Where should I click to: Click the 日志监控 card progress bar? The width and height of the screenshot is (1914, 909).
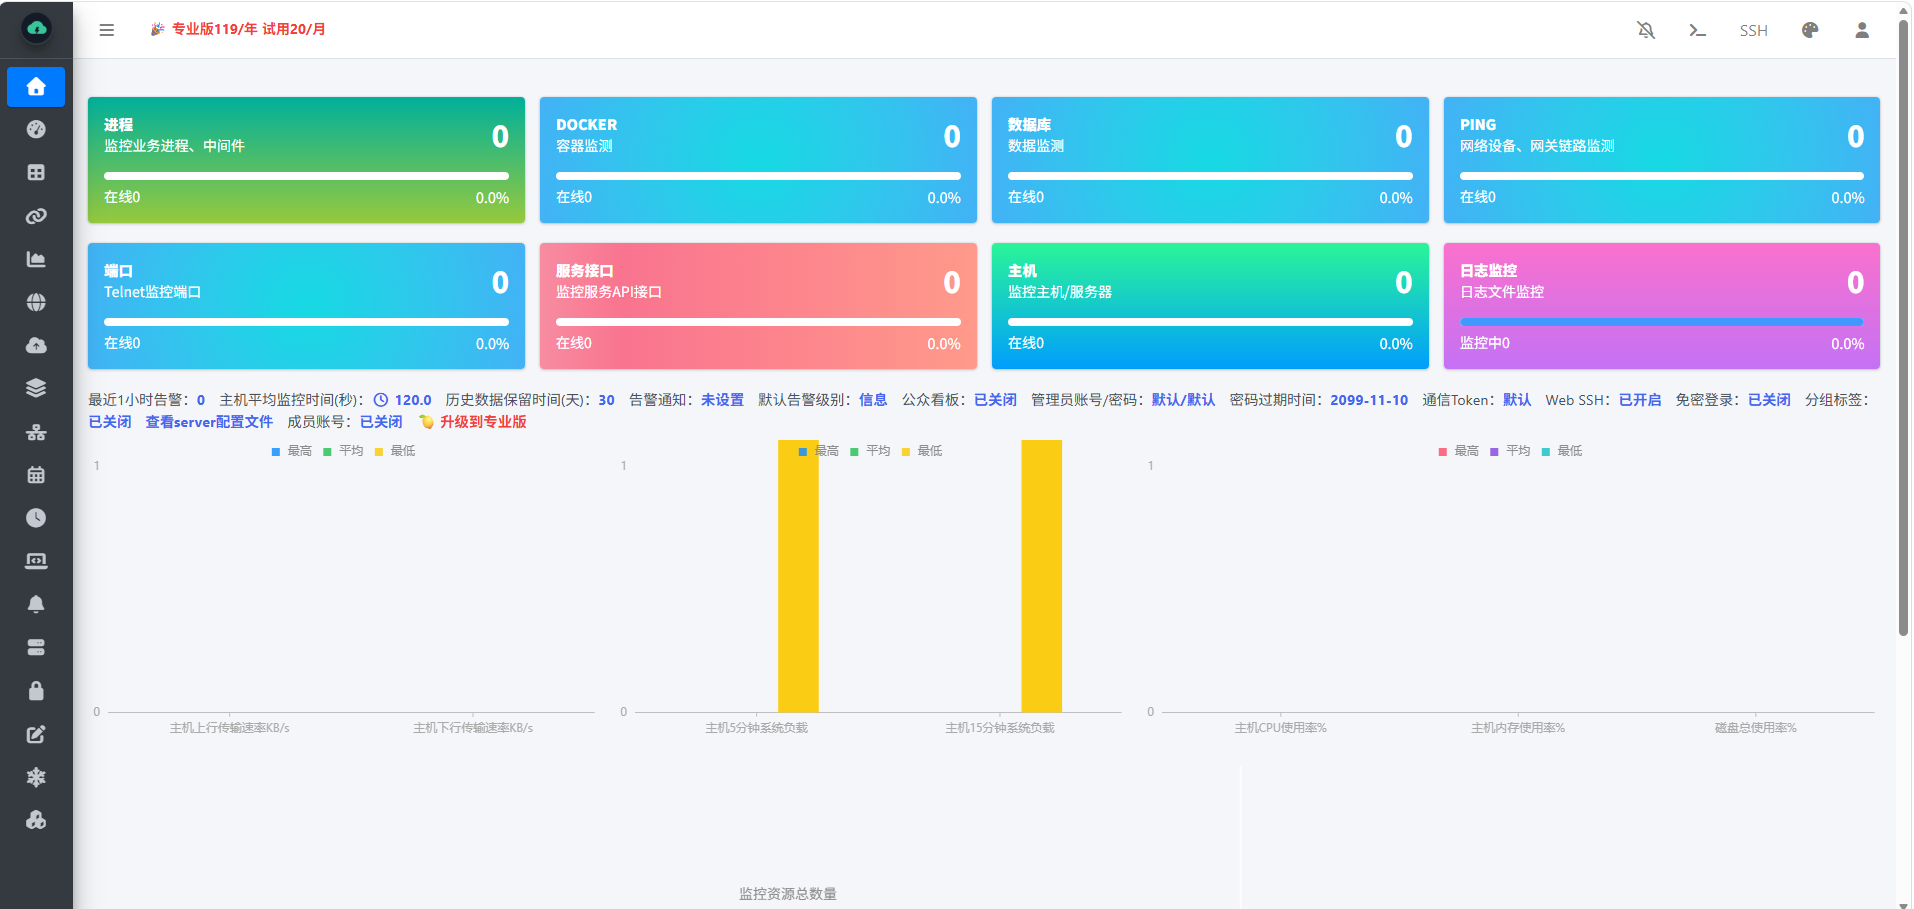click(1661, 322)
